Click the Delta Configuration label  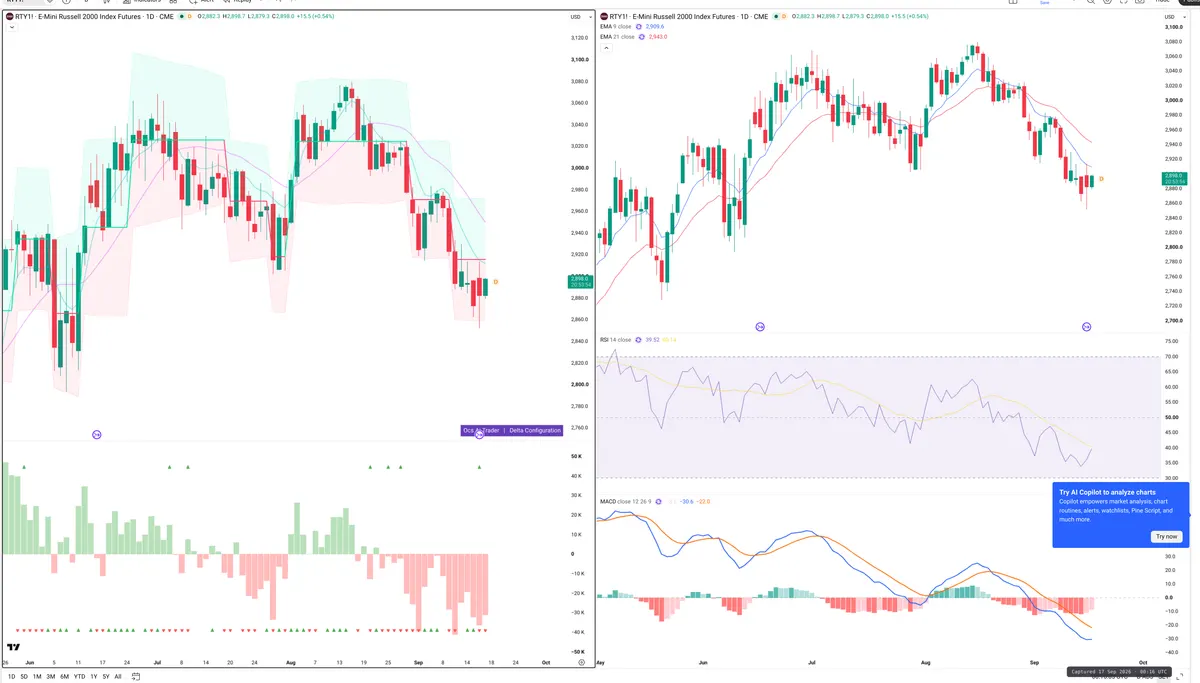pyautogui.click(x=535, y=430)
